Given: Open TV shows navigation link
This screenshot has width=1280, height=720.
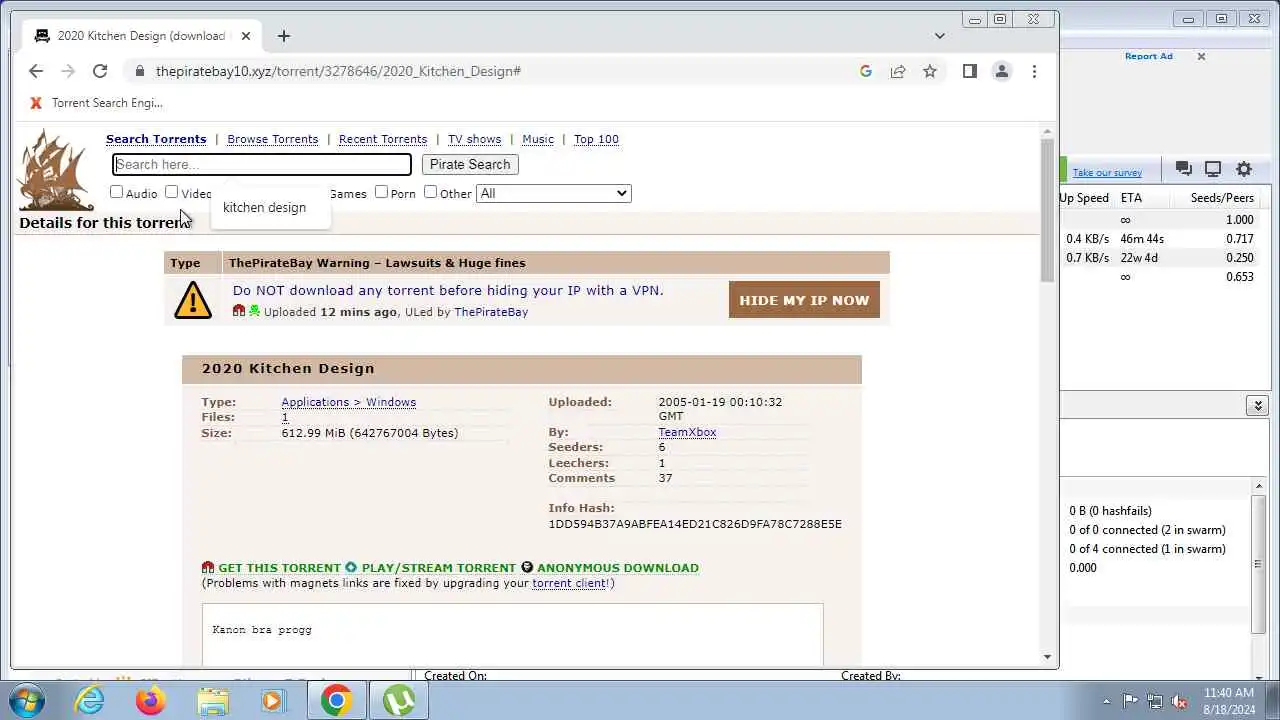Looking at the screenshot, I should (x=474, y=139).
